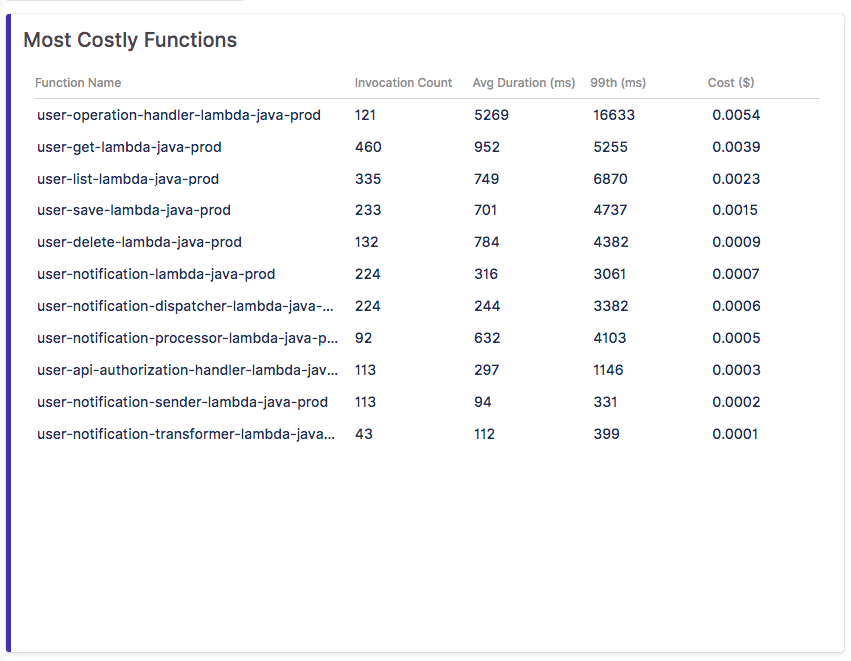Viewport: 851px width, 661px height.
Task: Sort by Invocation Count column header
Action: [x=403, y=82]
